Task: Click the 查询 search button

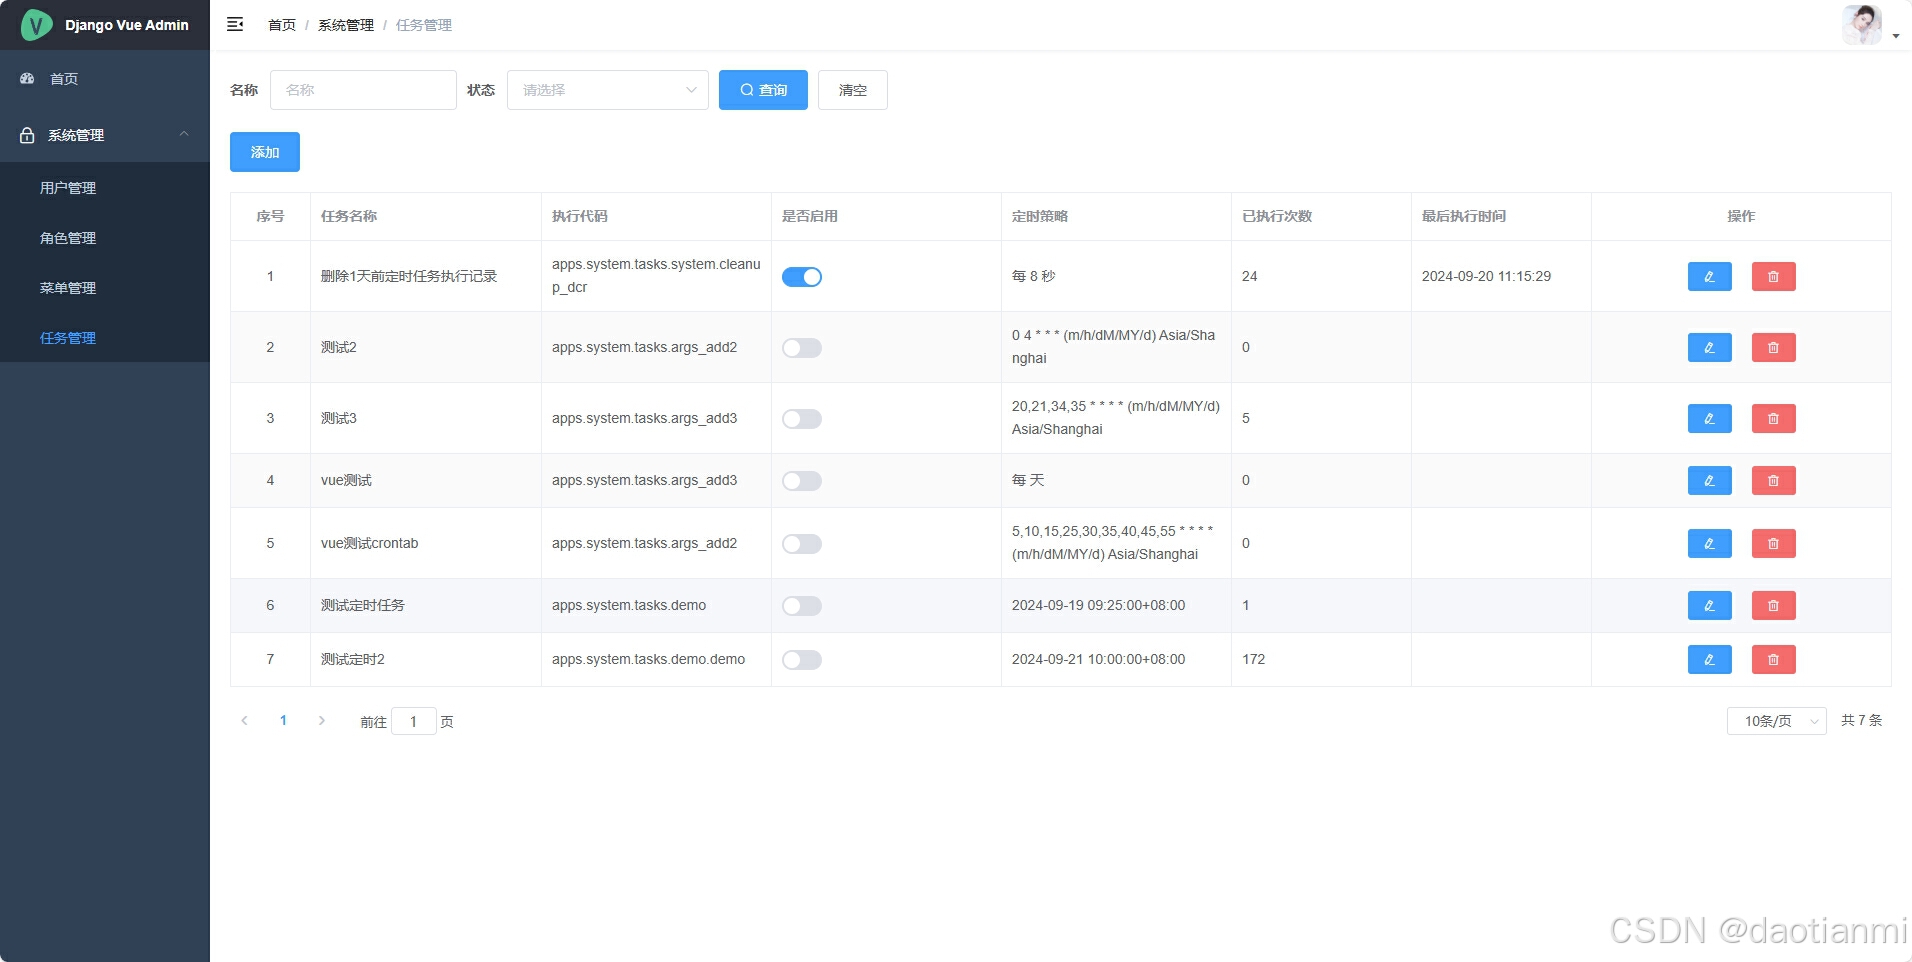Action: coord(763,90)
